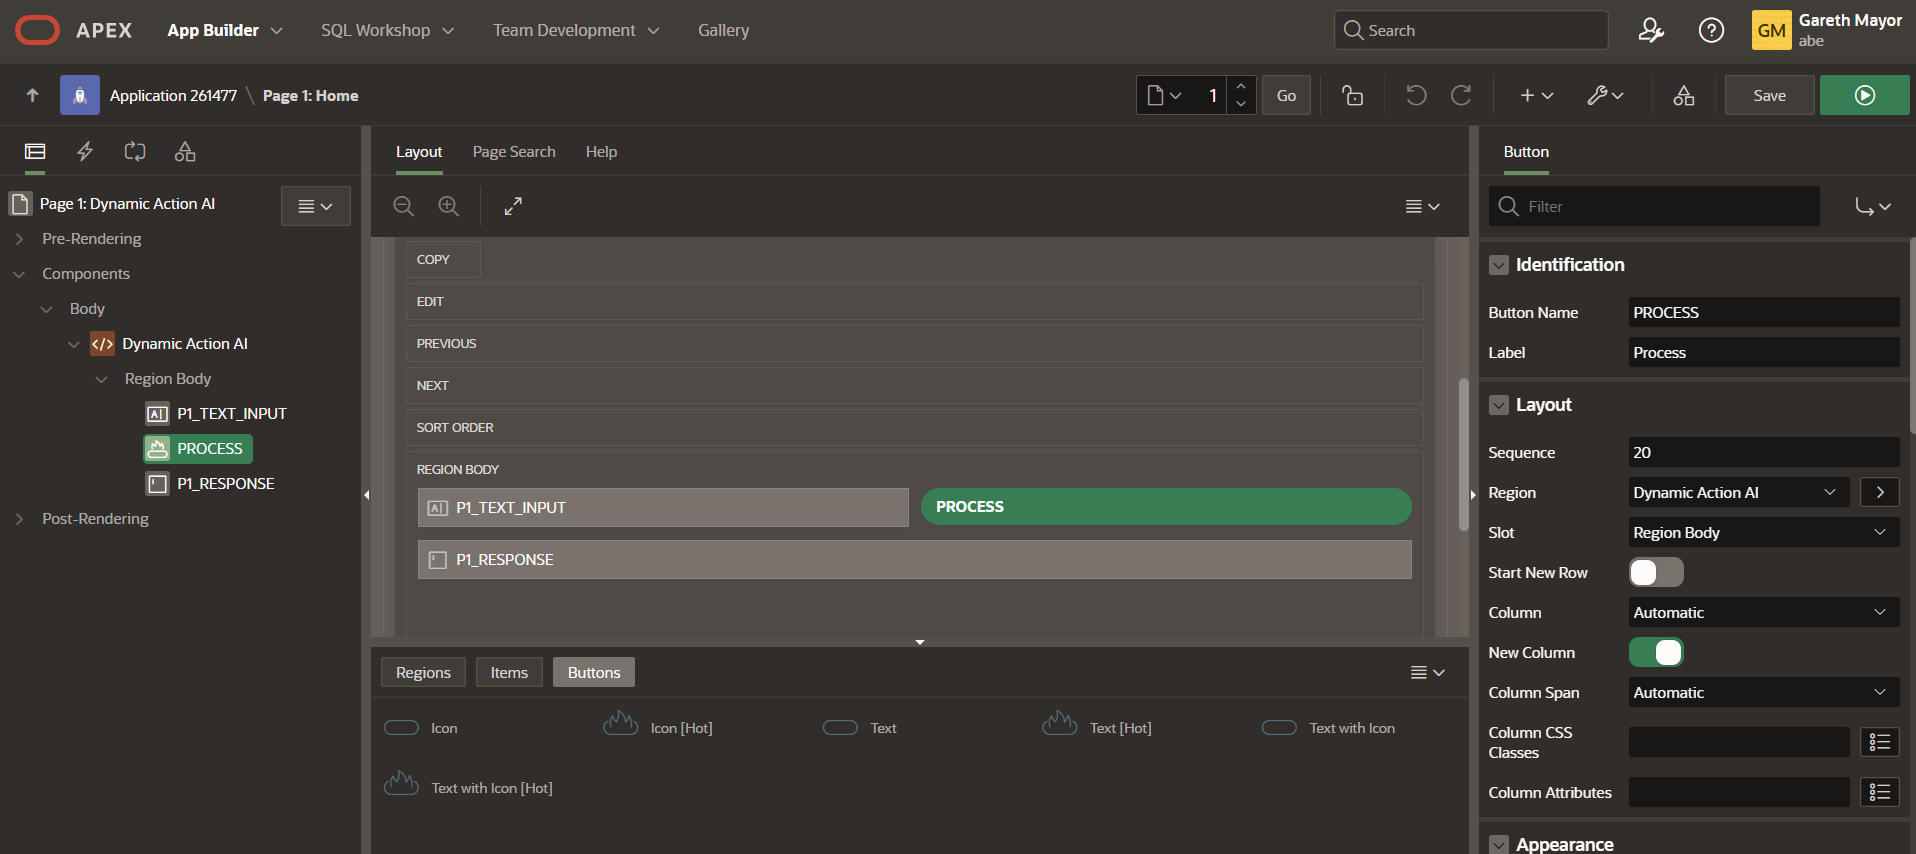Redo the last change
The height and width of the screenshot is (854, 1916).
pos(1461,95)
